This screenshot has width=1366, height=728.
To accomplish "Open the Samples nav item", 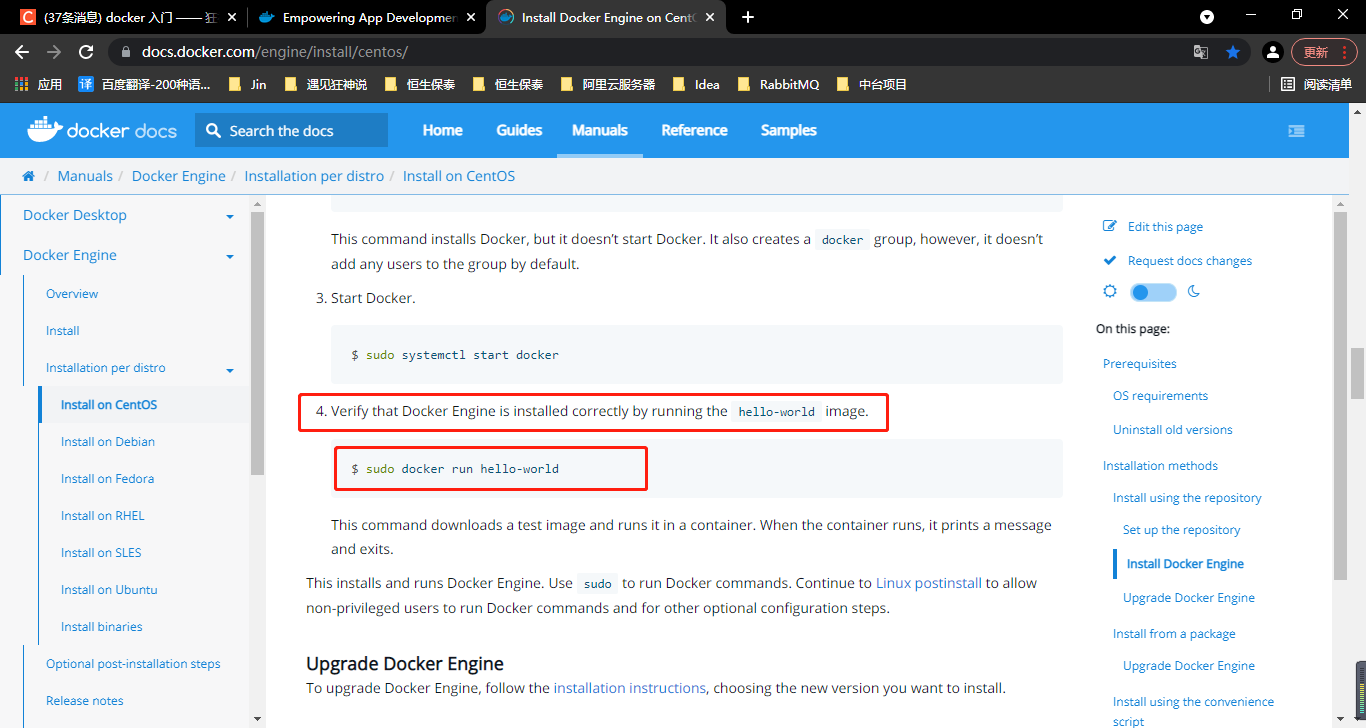I will [788, 130].
